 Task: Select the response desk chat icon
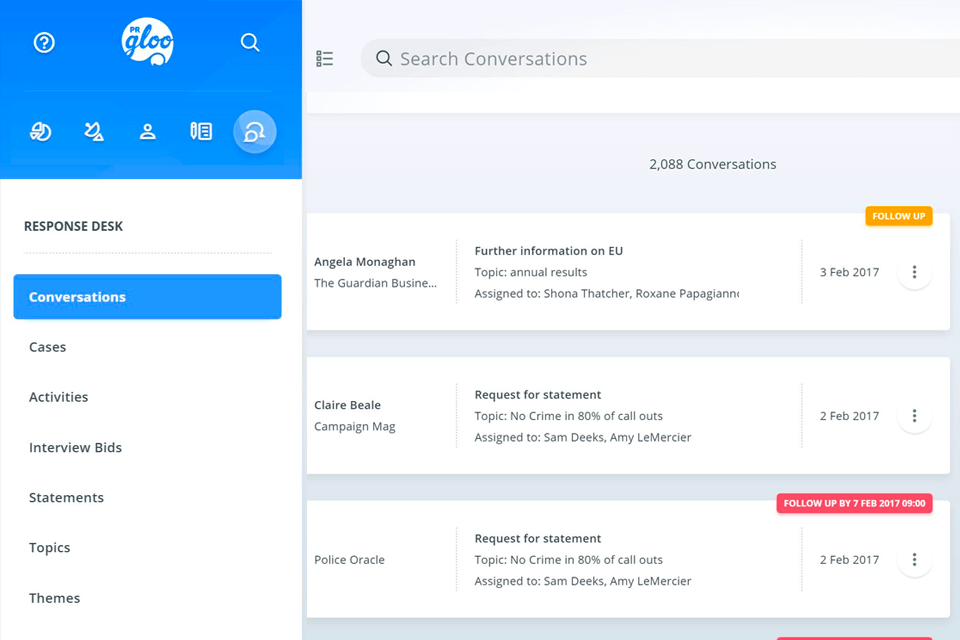(255, 131)
